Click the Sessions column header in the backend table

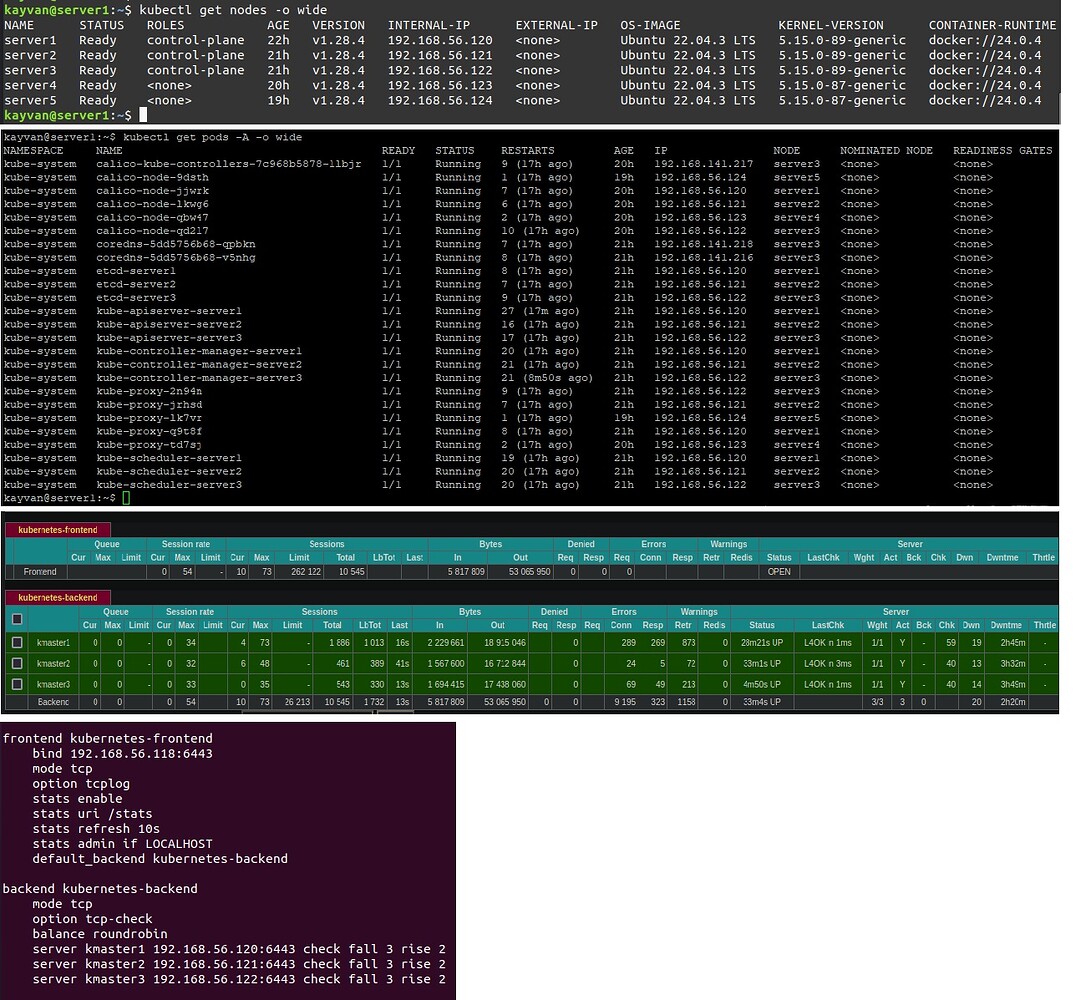coord(319,611)
